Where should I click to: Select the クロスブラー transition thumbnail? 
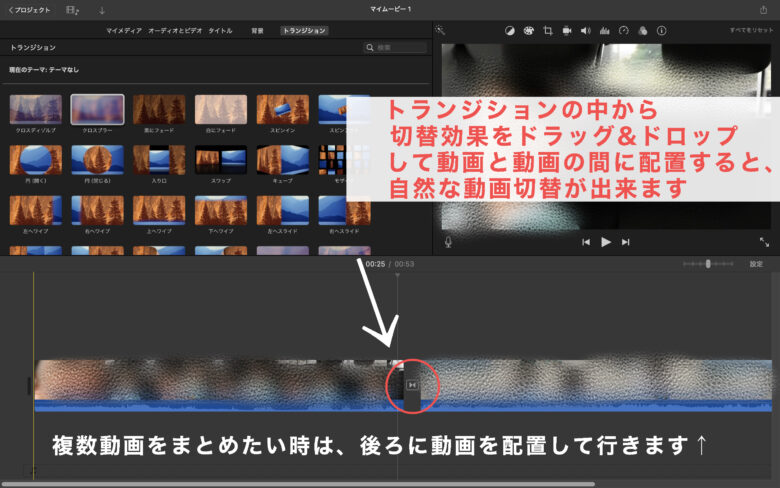(x=97, y=109)
